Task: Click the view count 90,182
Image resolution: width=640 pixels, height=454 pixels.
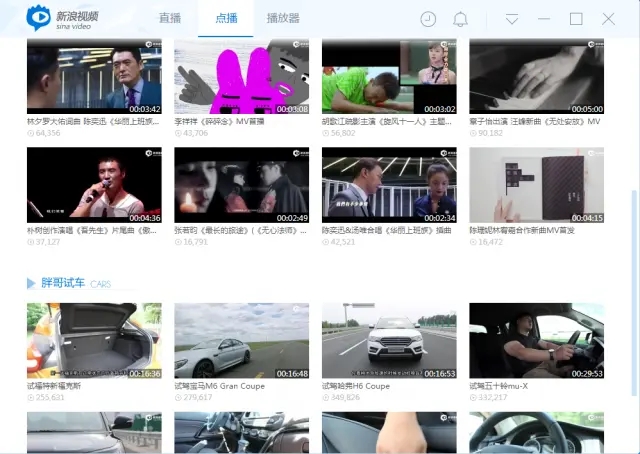Action: pyautogui.click(x=486, y=133)
